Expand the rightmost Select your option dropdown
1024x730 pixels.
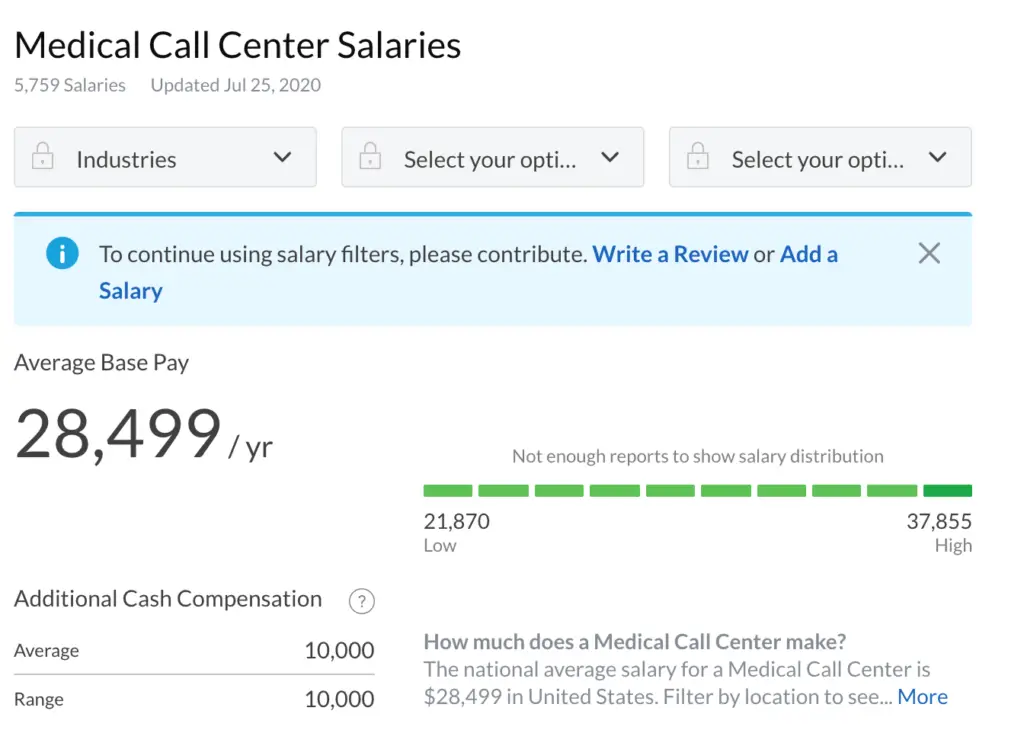tap(938, 157)
